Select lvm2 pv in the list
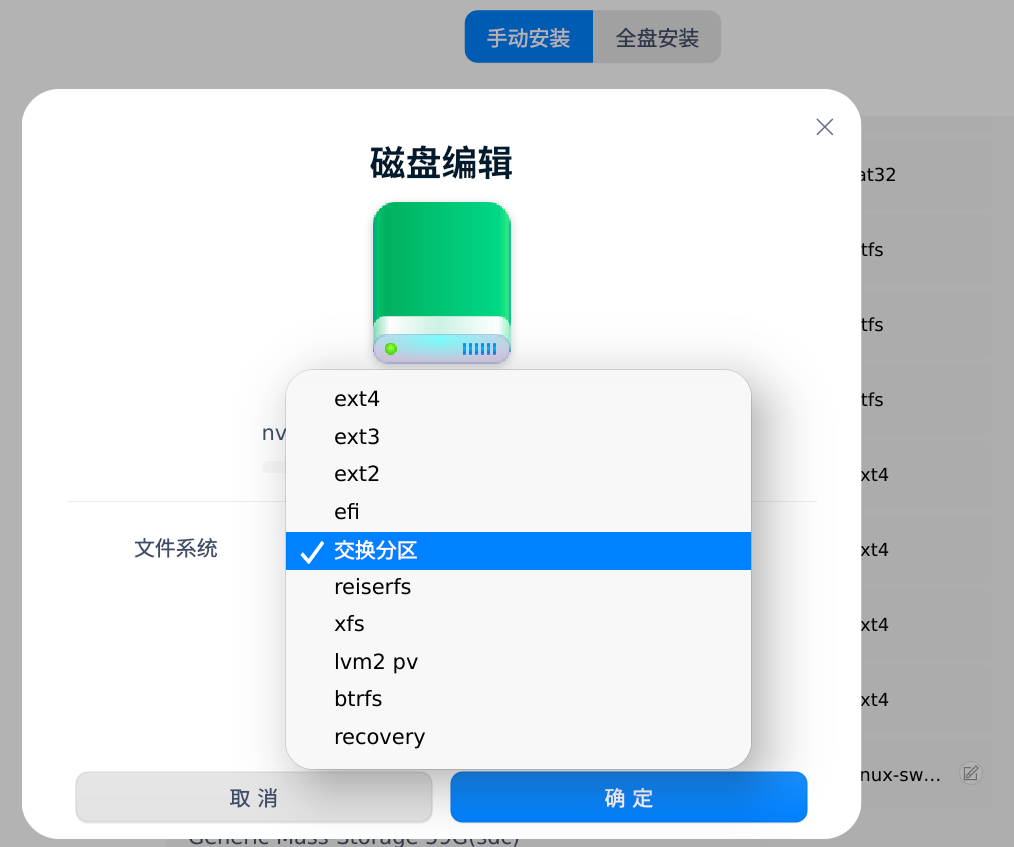The height and width of the screenshot is (847, 1014). [x=518, y=661]
